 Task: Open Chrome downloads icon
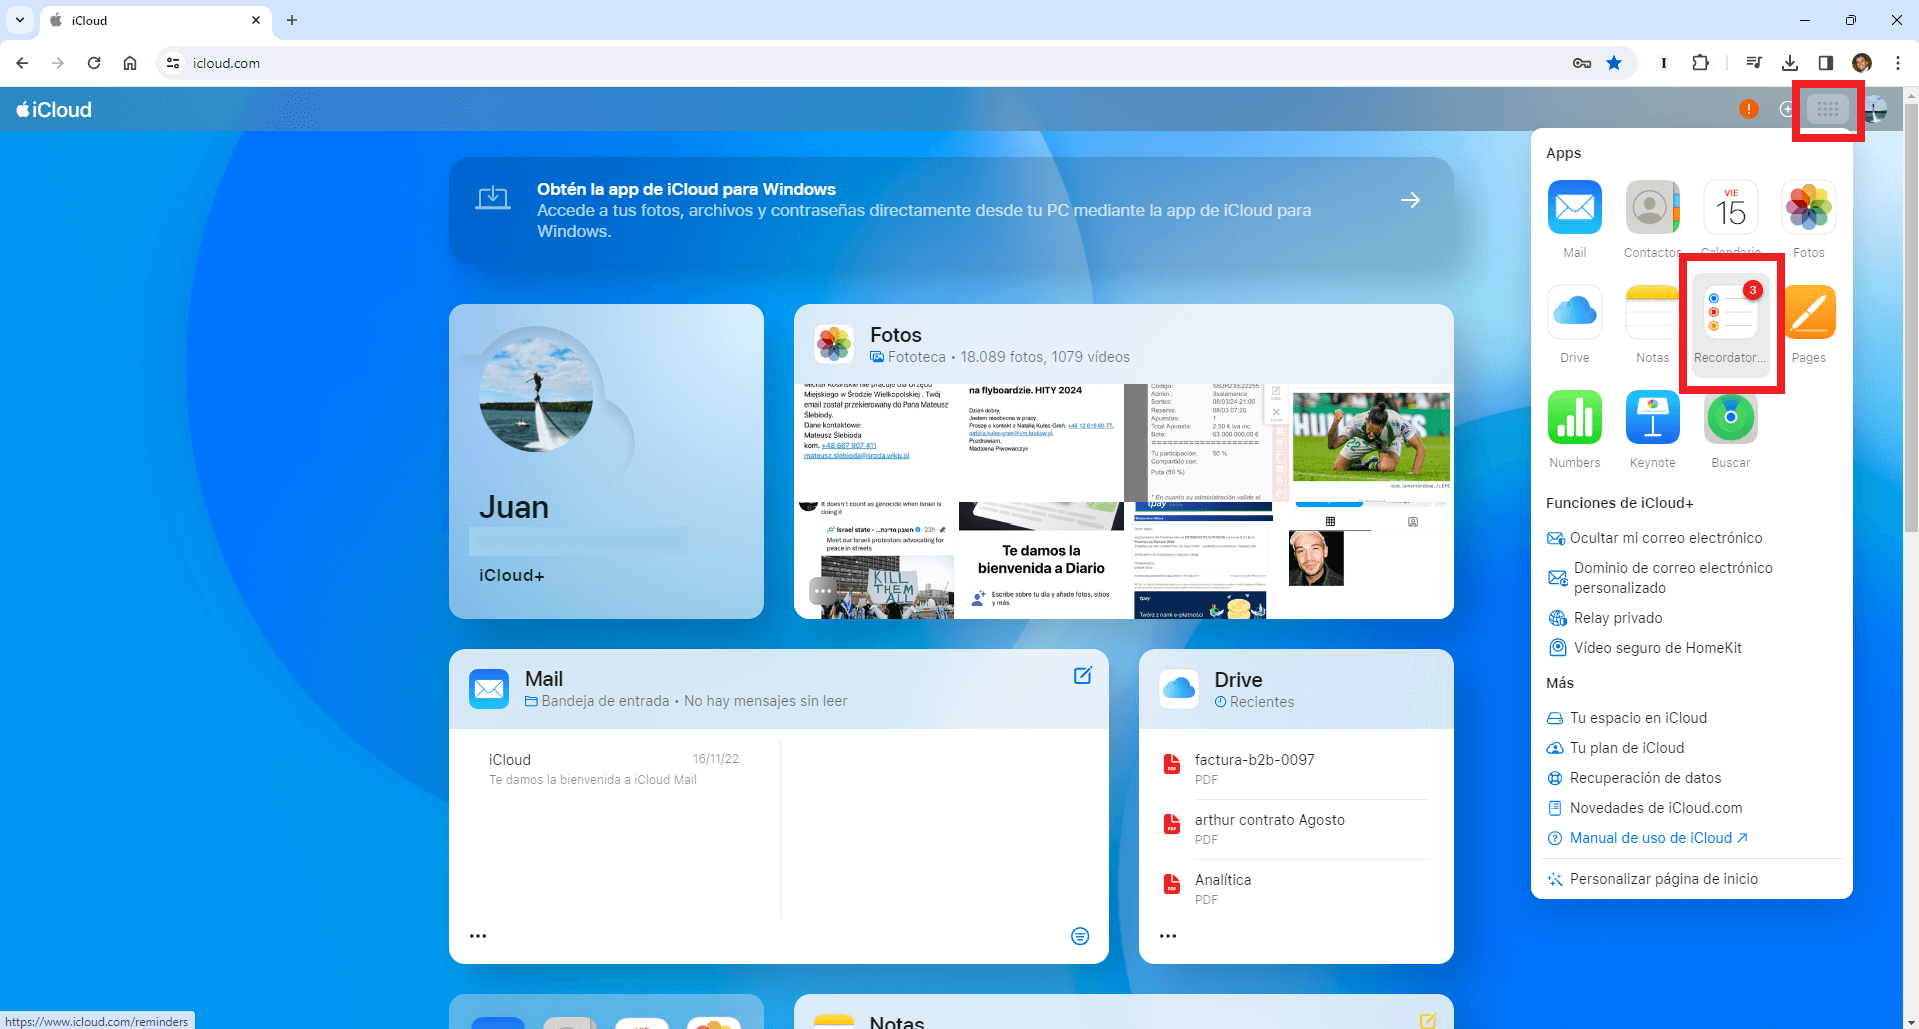point(1790,63)
